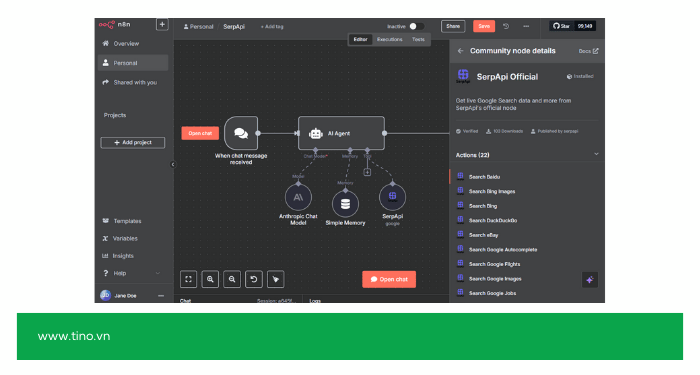The width and height of the screenshot is (700, 375).
Task: Switch to the Executions tab
Action: tap(389, 39)
